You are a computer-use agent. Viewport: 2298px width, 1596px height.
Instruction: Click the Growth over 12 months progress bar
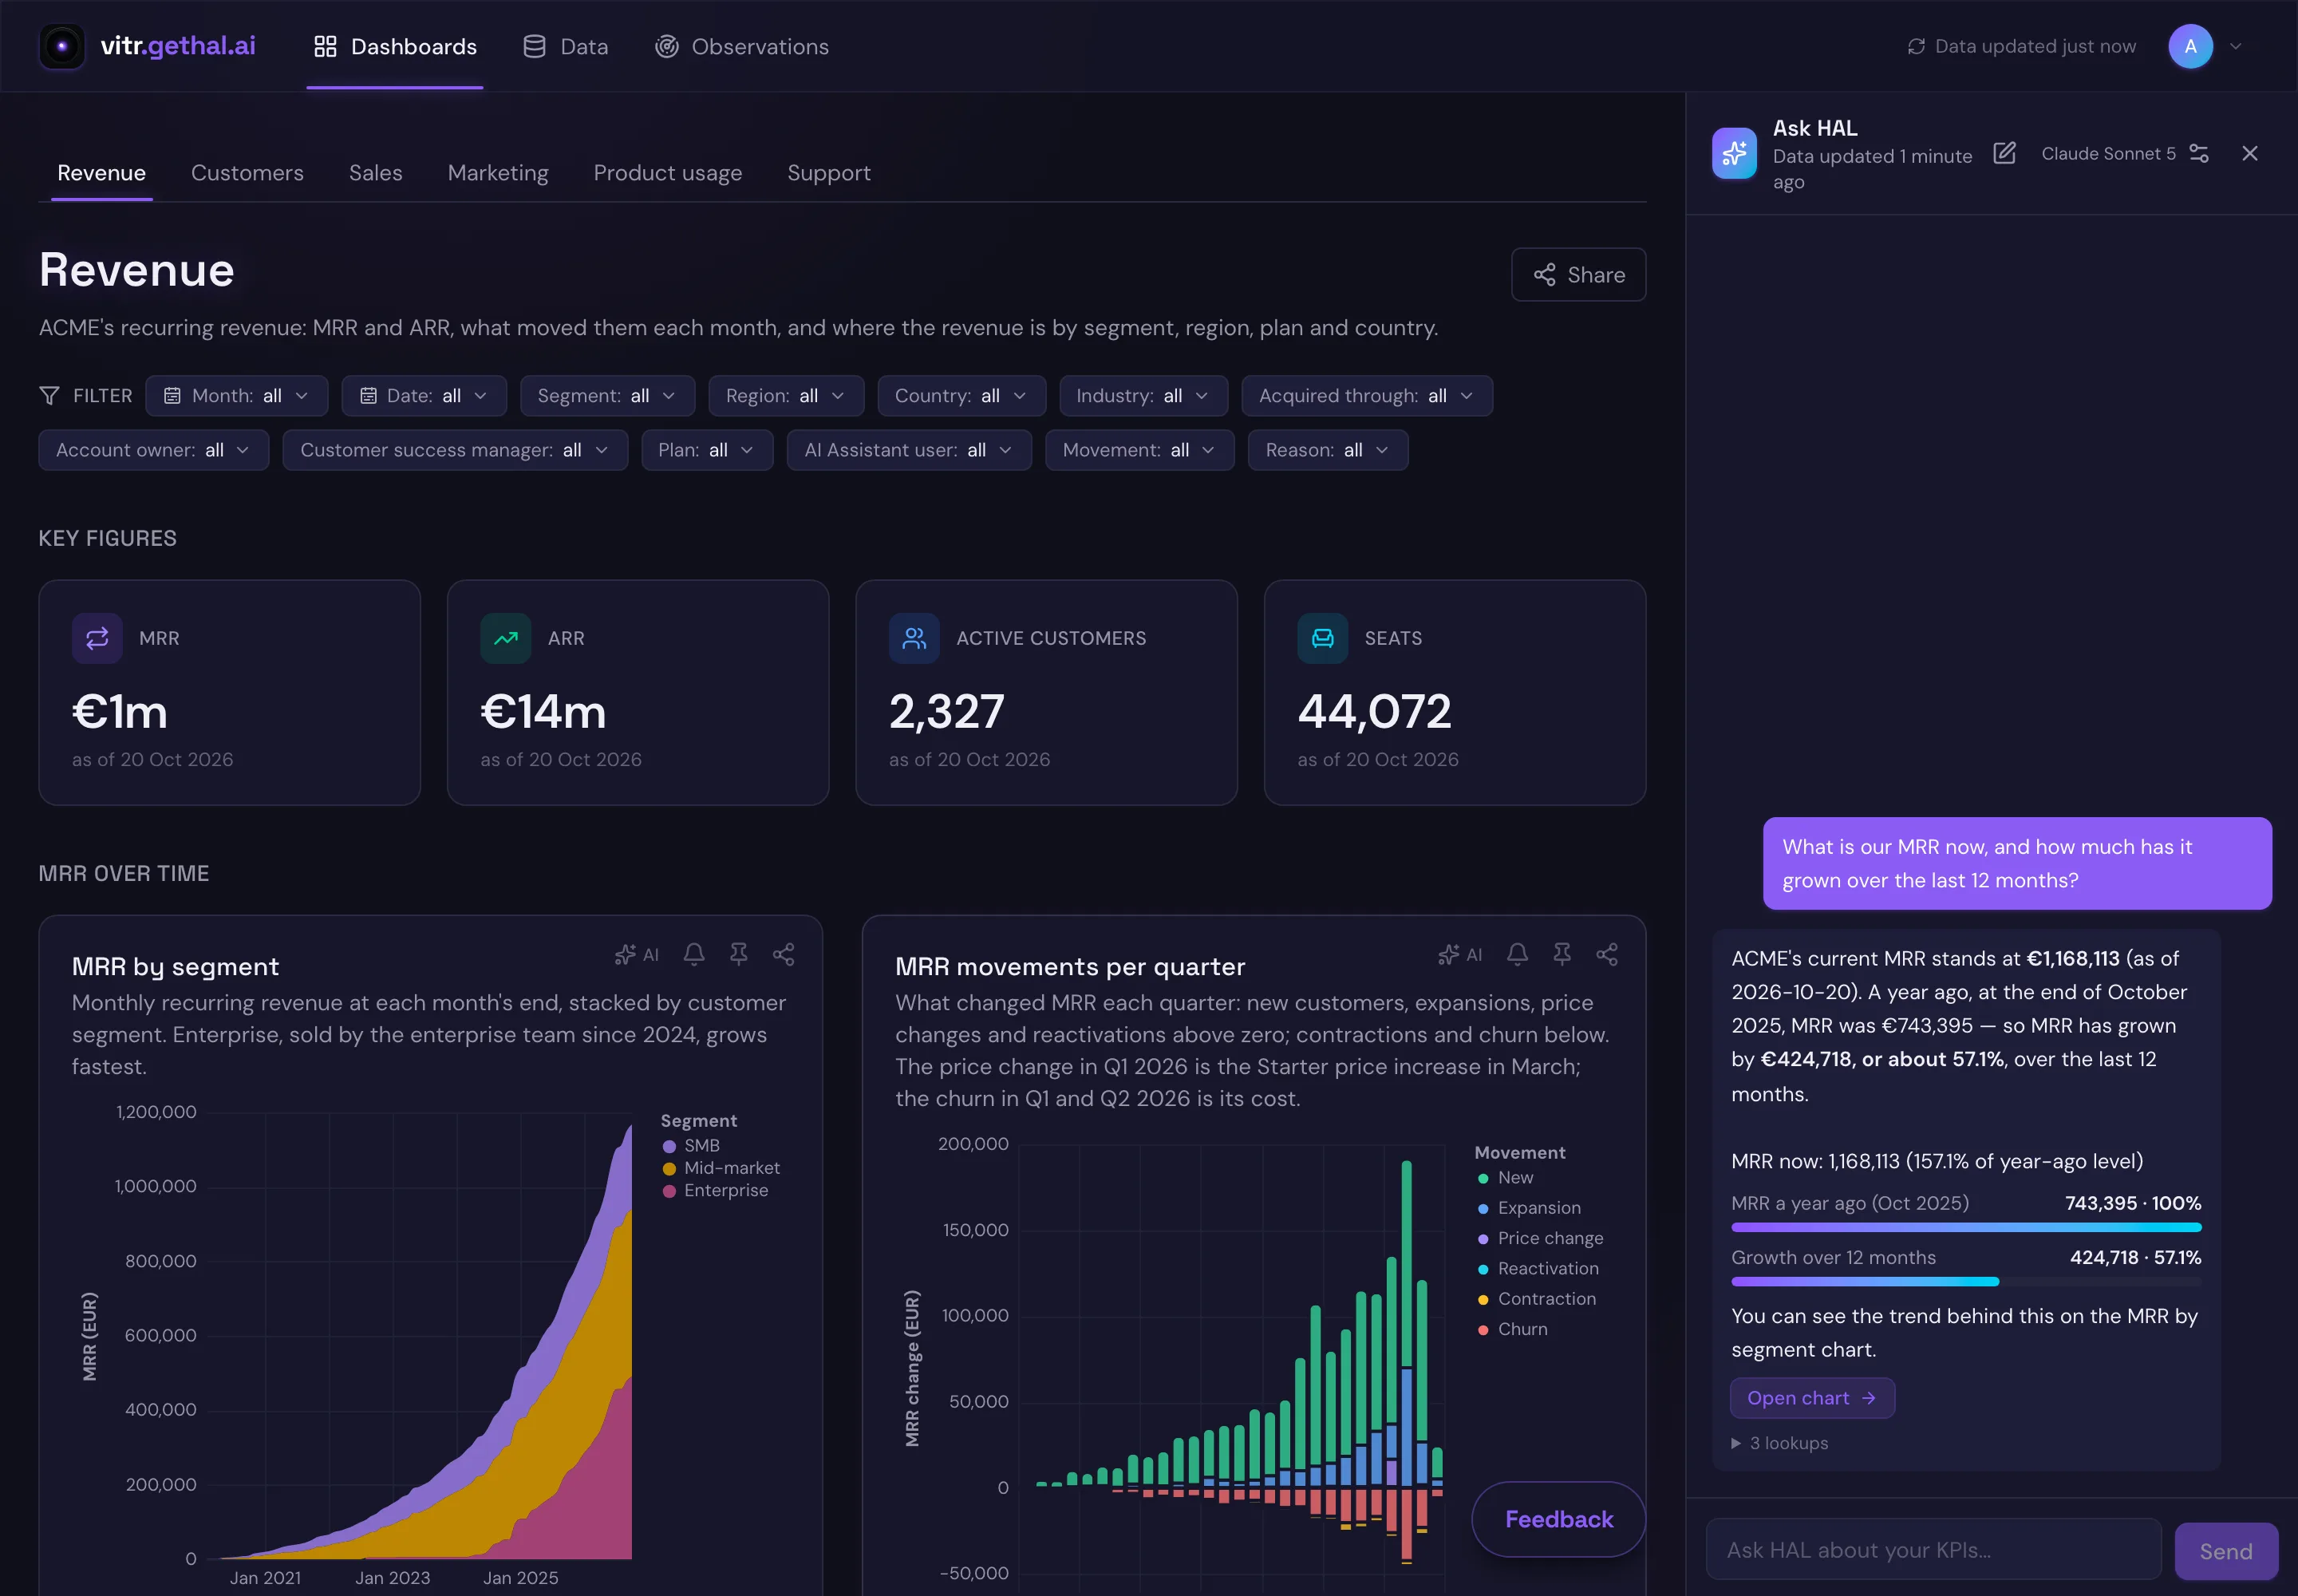[x=1966, y=1281]
